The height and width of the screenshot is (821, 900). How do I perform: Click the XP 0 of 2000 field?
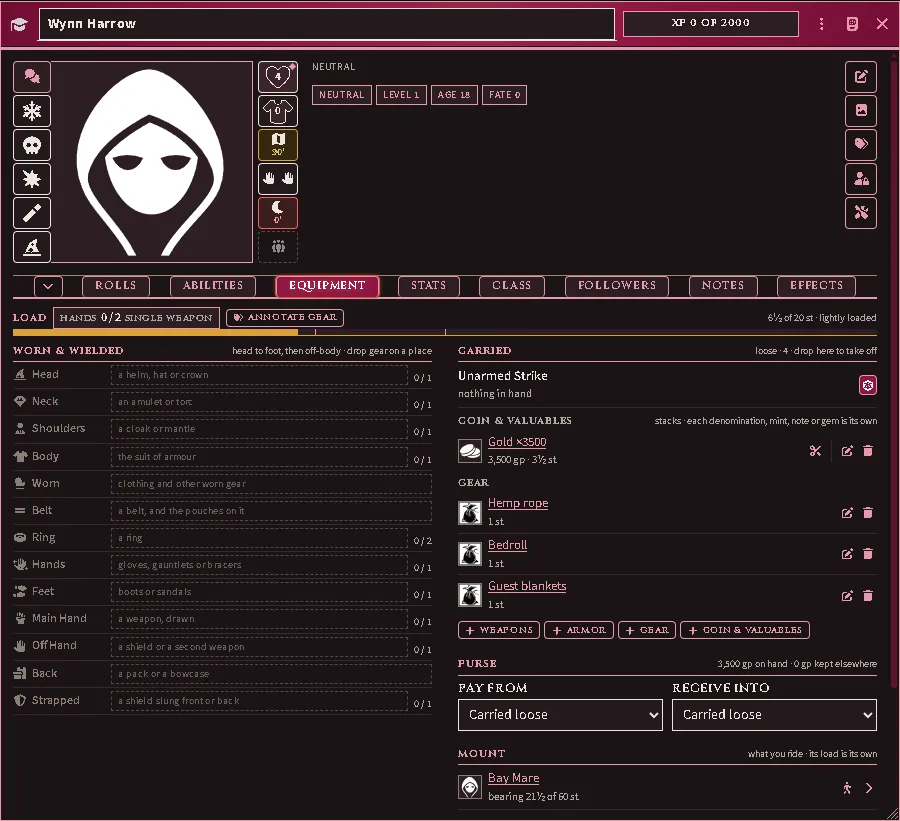[711, 23]
